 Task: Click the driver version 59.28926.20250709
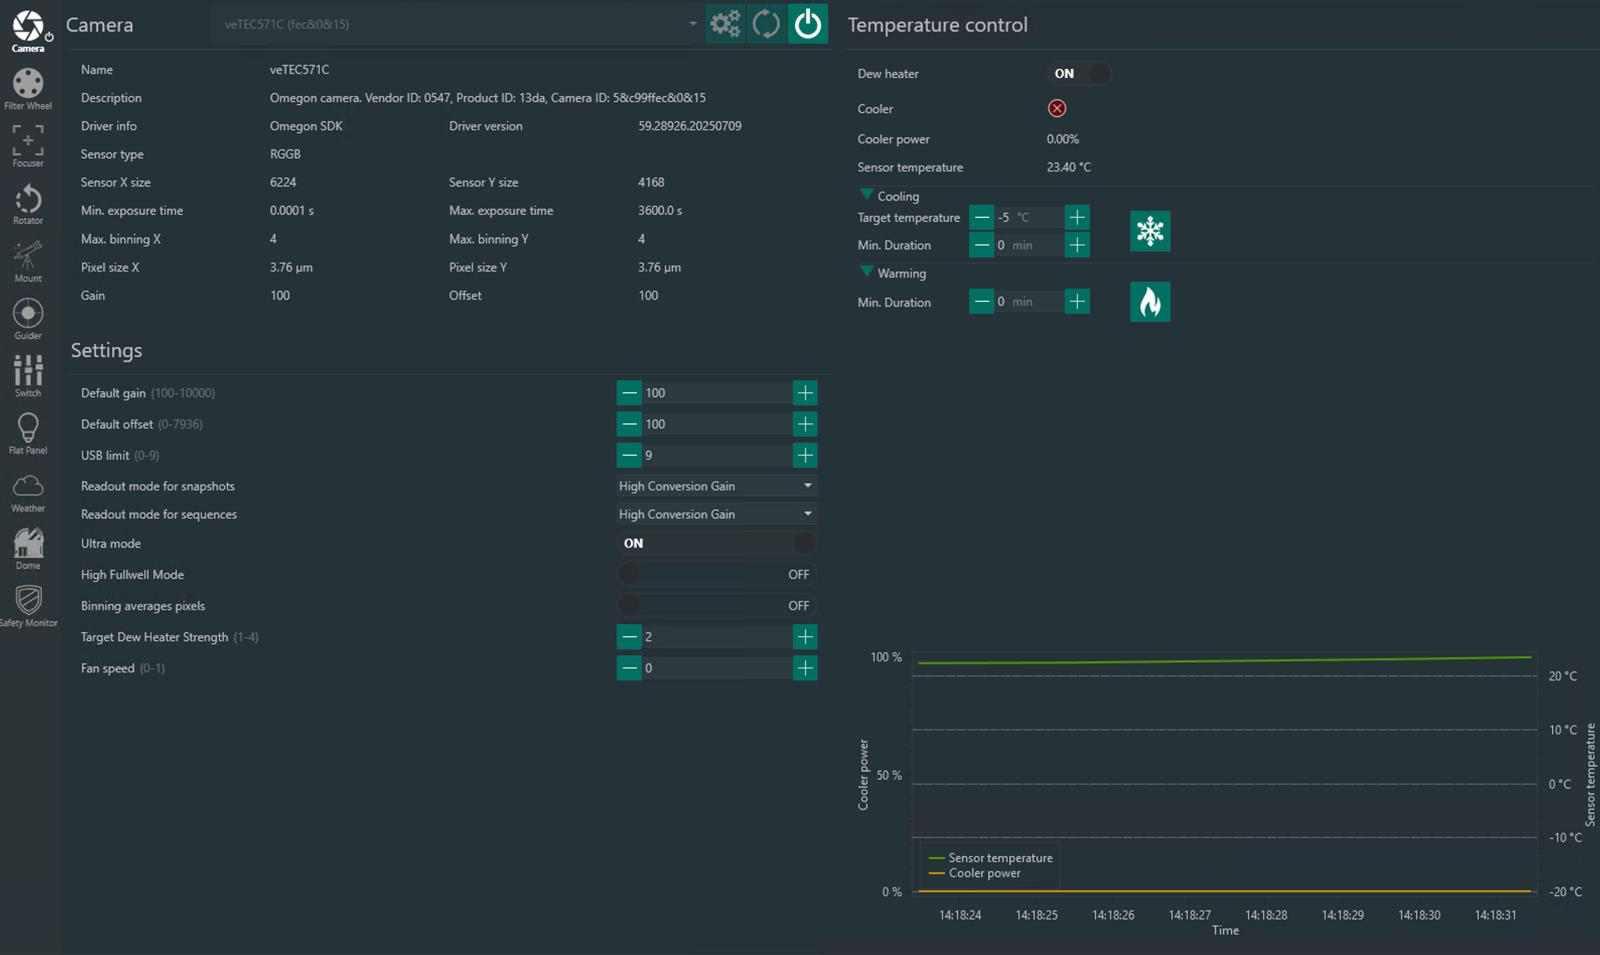coord(690,126)
